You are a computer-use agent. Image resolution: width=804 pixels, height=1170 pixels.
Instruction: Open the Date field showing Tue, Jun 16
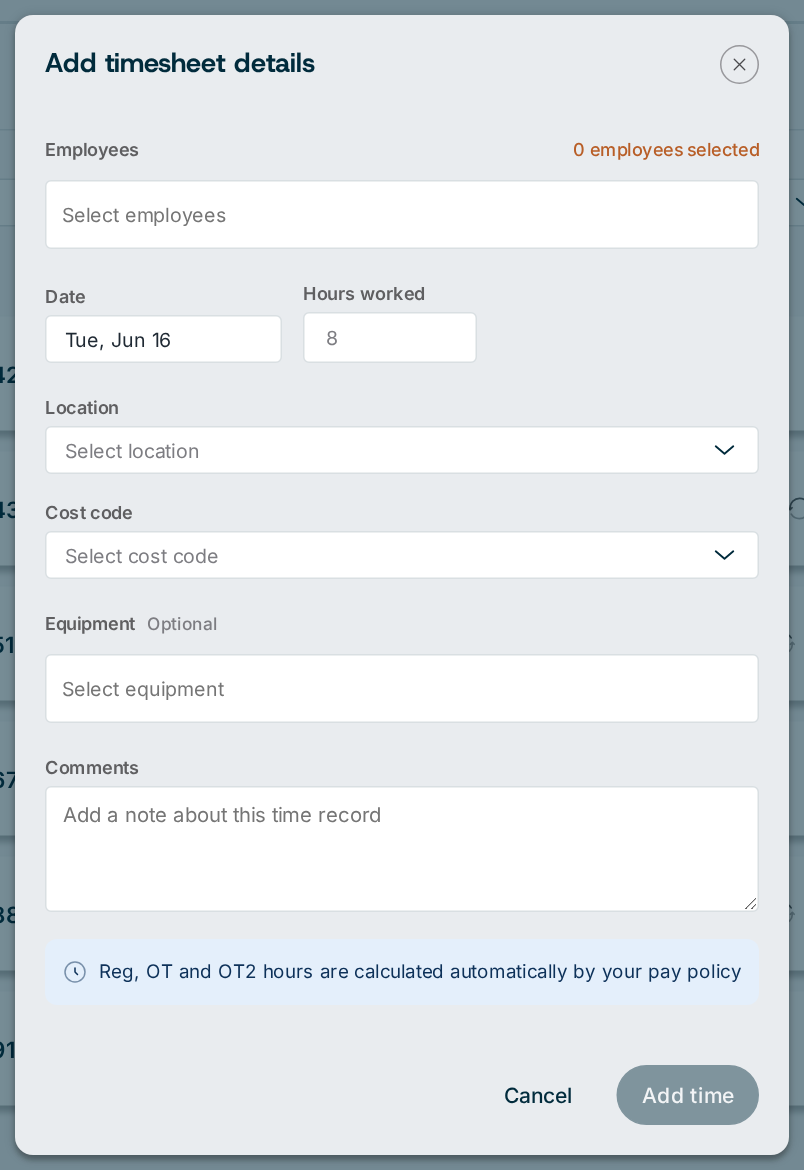coord(163,340)
